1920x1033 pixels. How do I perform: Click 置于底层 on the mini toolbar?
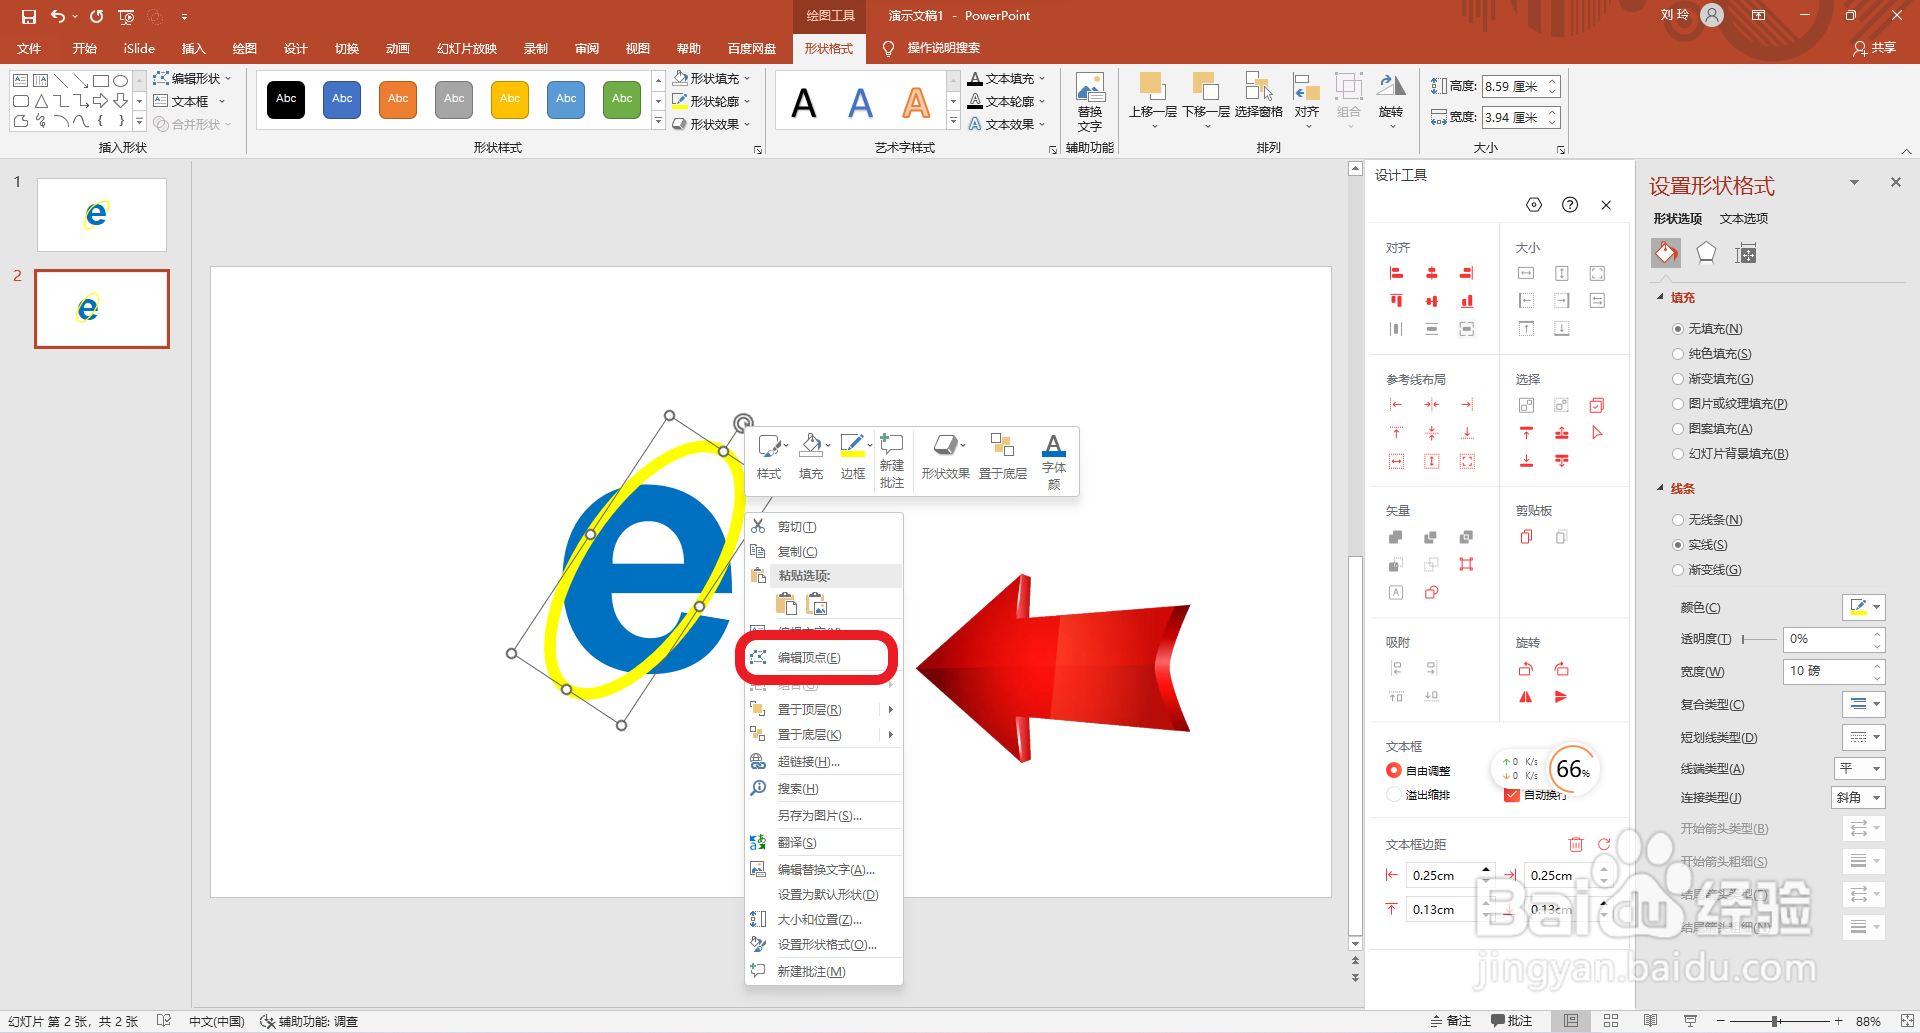click(x=1002, y=457)
